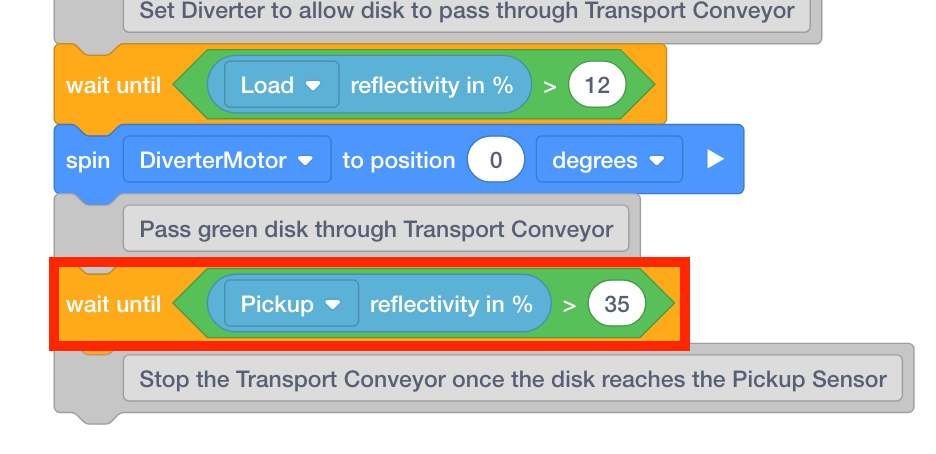Click "wait until" label on the Pickup block

pos(113,304)
